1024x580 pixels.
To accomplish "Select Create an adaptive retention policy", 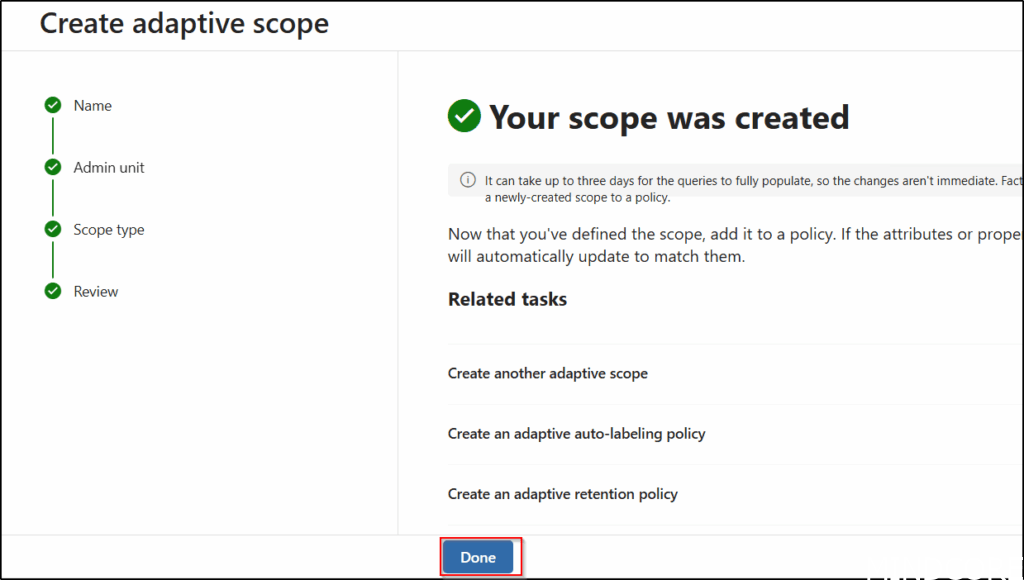I will pos(562,494).
